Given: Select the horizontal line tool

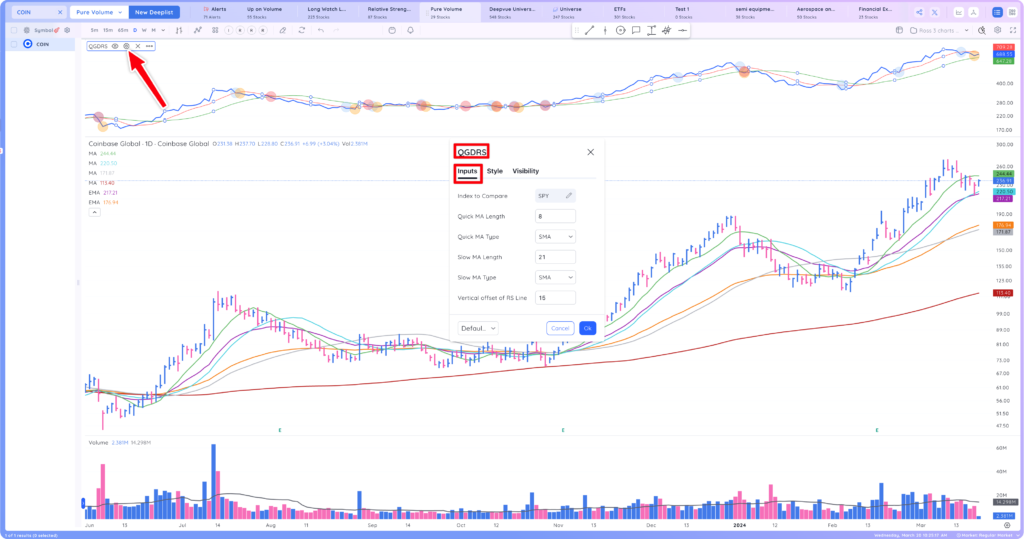Looking at the screenshot, I should pyautogui.click(x=682, y=30).
